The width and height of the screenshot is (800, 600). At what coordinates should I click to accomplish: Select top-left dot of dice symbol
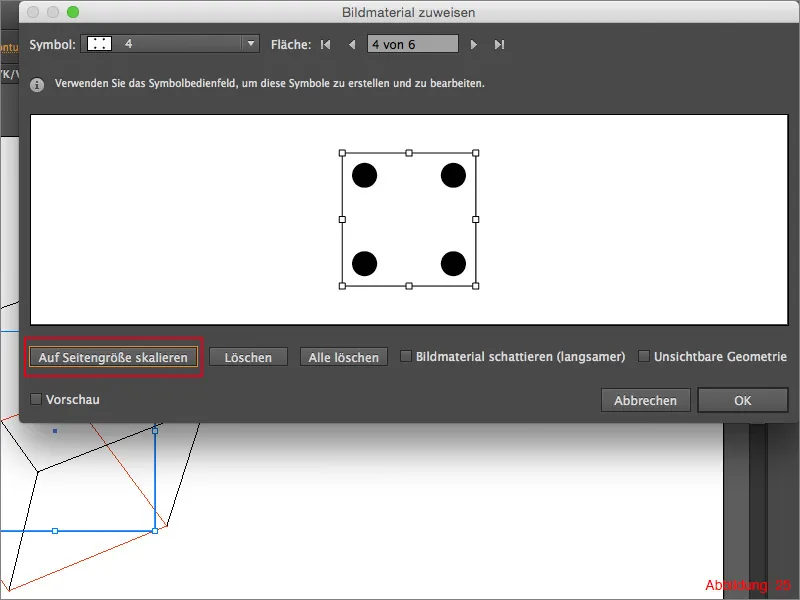pyautogui.click(x=364, y=176)
